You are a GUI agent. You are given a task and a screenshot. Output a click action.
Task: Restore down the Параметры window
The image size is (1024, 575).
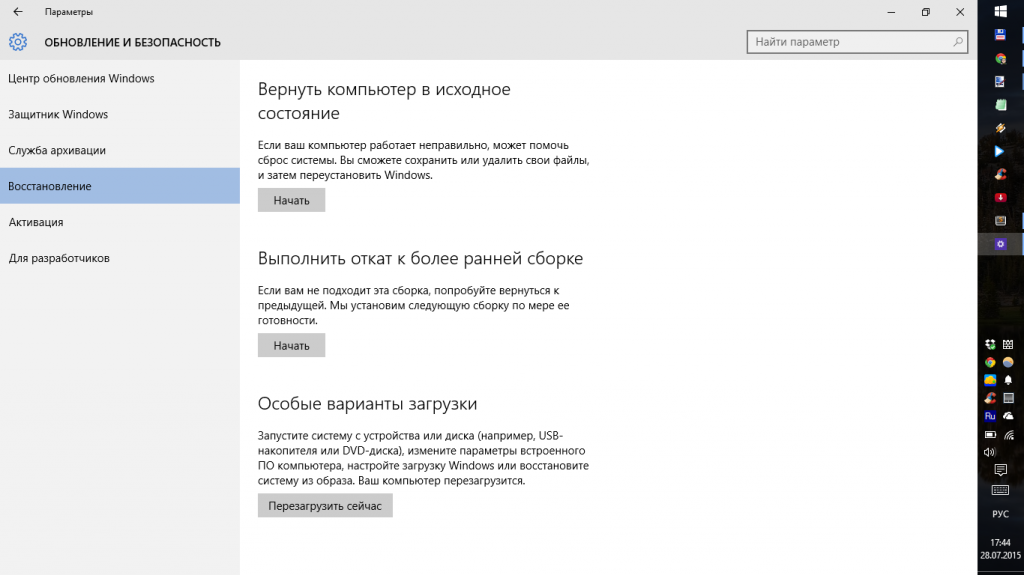(925, 12)
